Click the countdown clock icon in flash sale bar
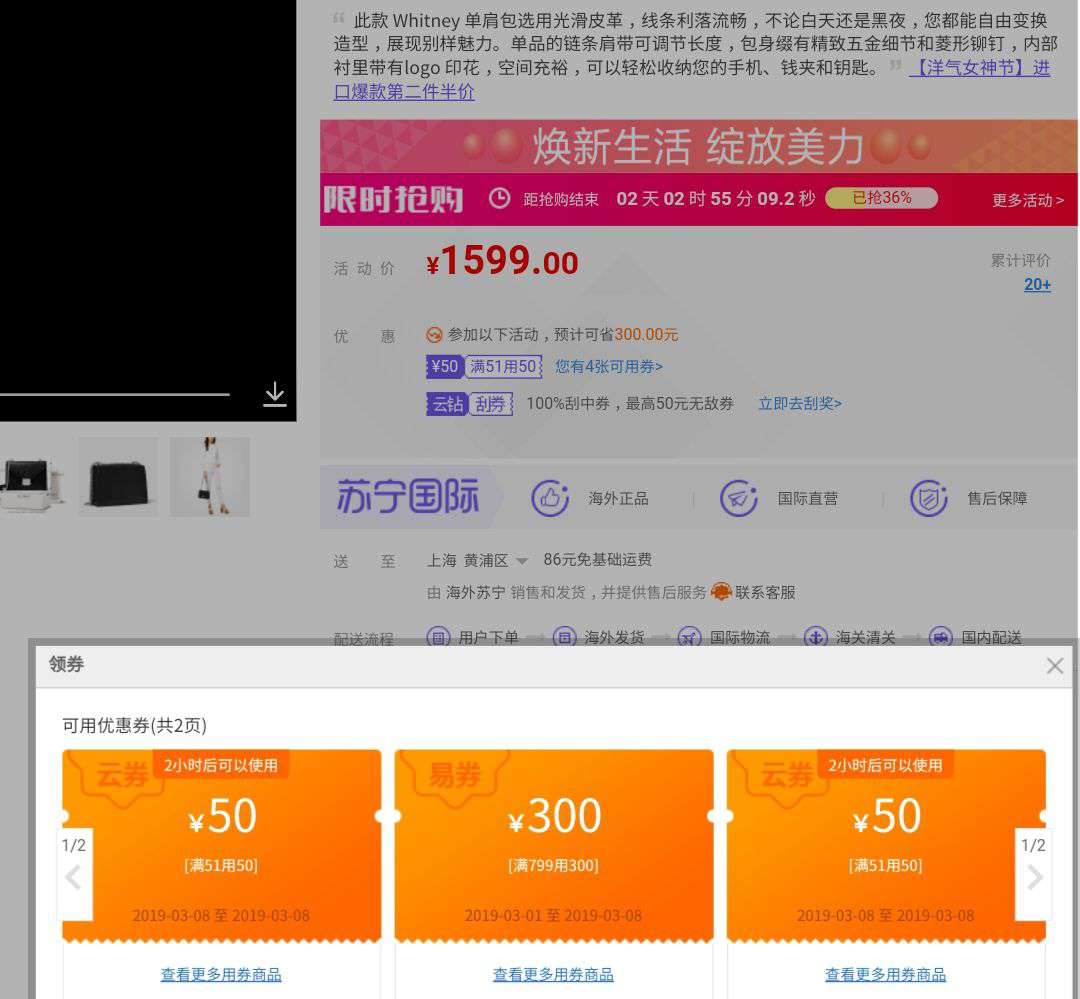 pyautogui.click(x=499, y=198)
